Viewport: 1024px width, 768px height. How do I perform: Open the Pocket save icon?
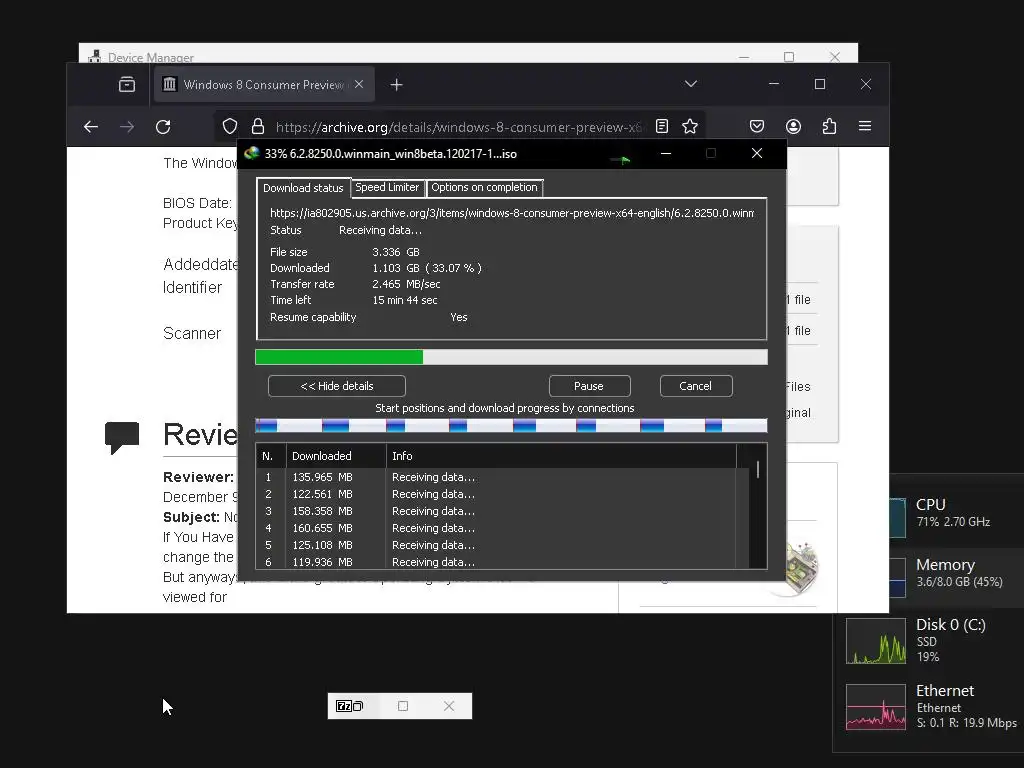coord(757,126)
